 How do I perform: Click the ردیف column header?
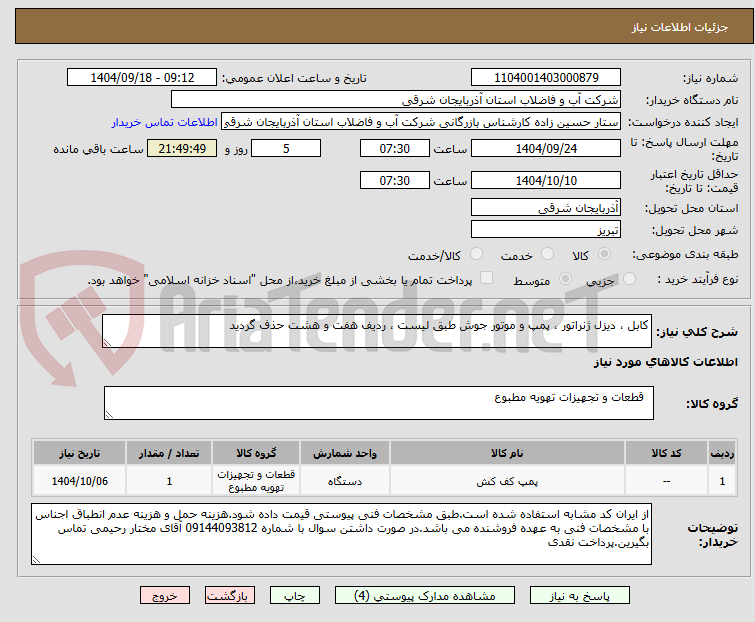click(722, 453)
